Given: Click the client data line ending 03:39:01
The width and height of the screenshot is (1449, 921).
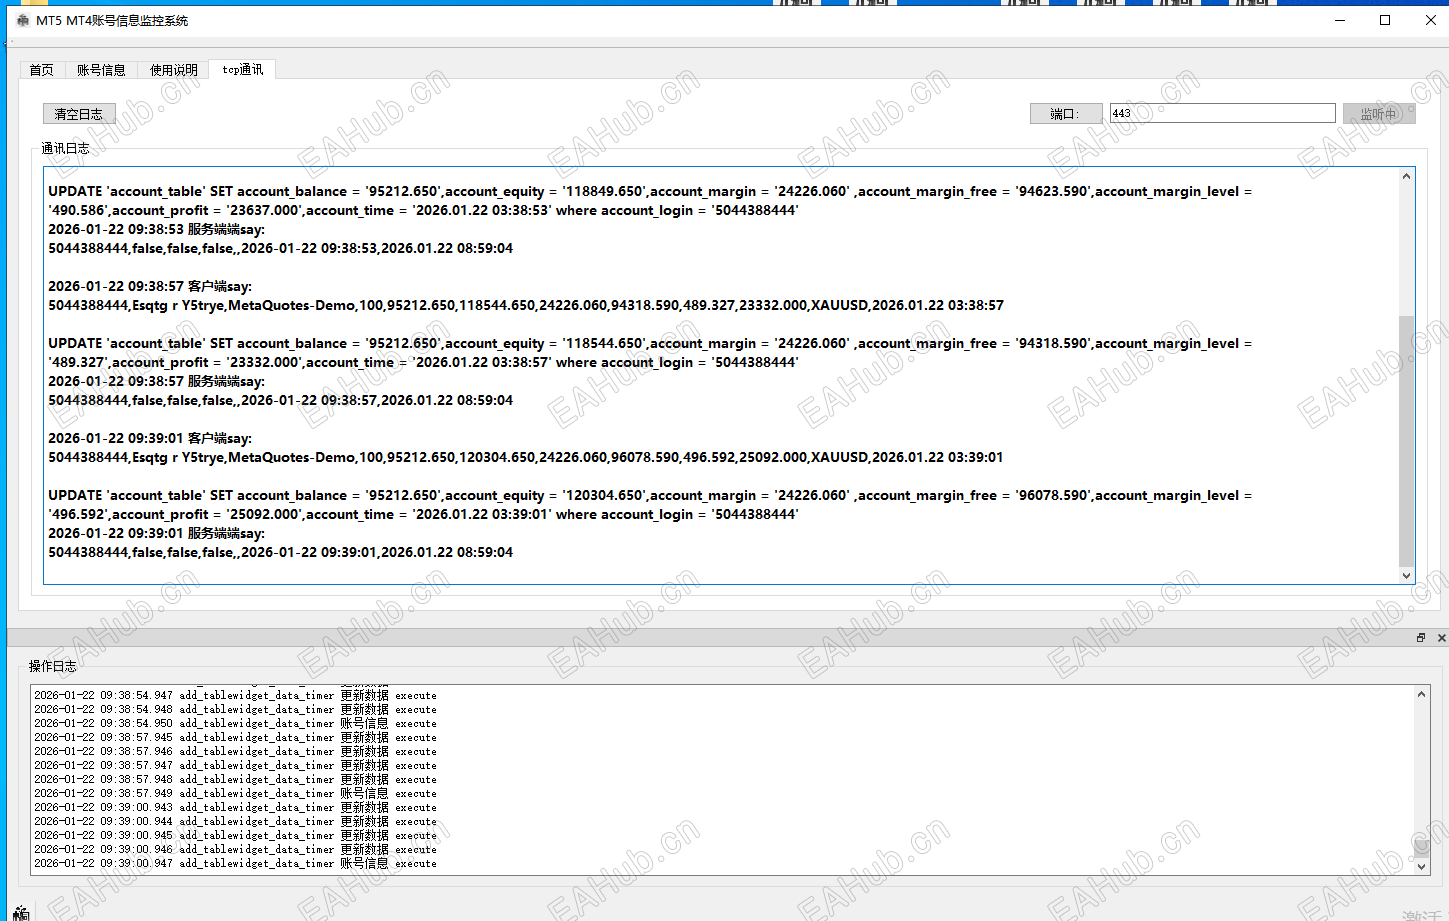Looking at the screenshot, I should (526, 457).
